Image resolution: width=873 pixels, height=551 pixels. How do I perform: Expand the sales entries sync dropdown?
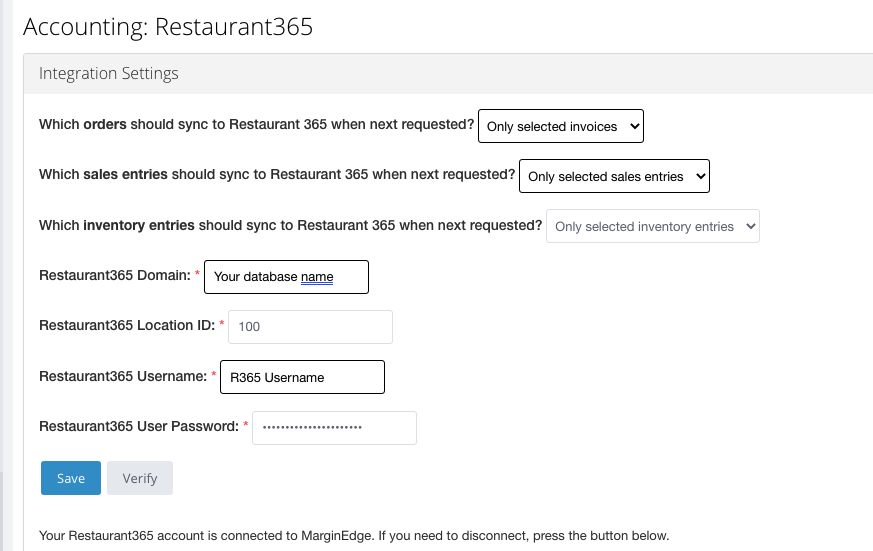614,176
